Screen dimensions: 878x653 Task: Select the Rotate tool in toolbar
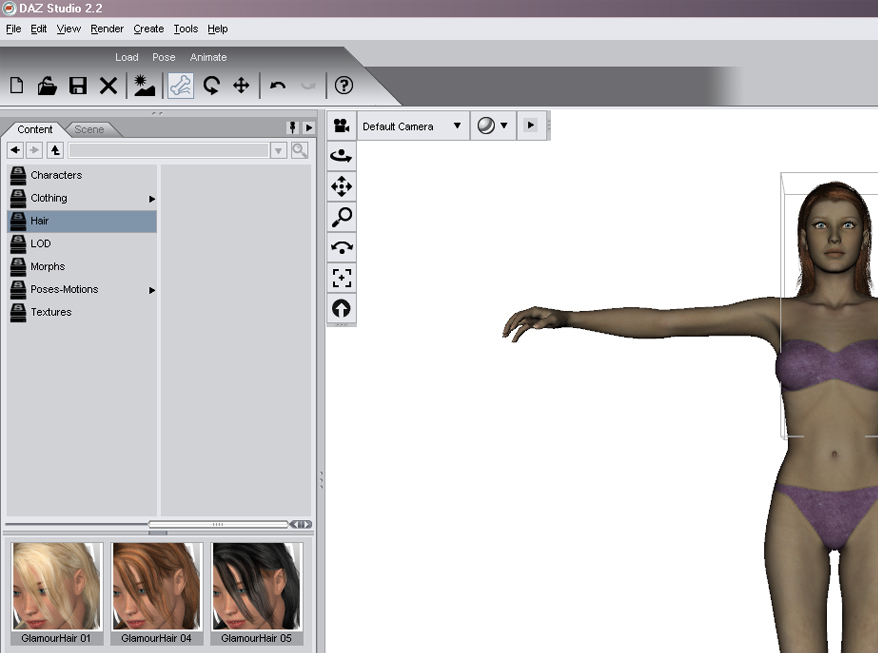tap(211, 86)
